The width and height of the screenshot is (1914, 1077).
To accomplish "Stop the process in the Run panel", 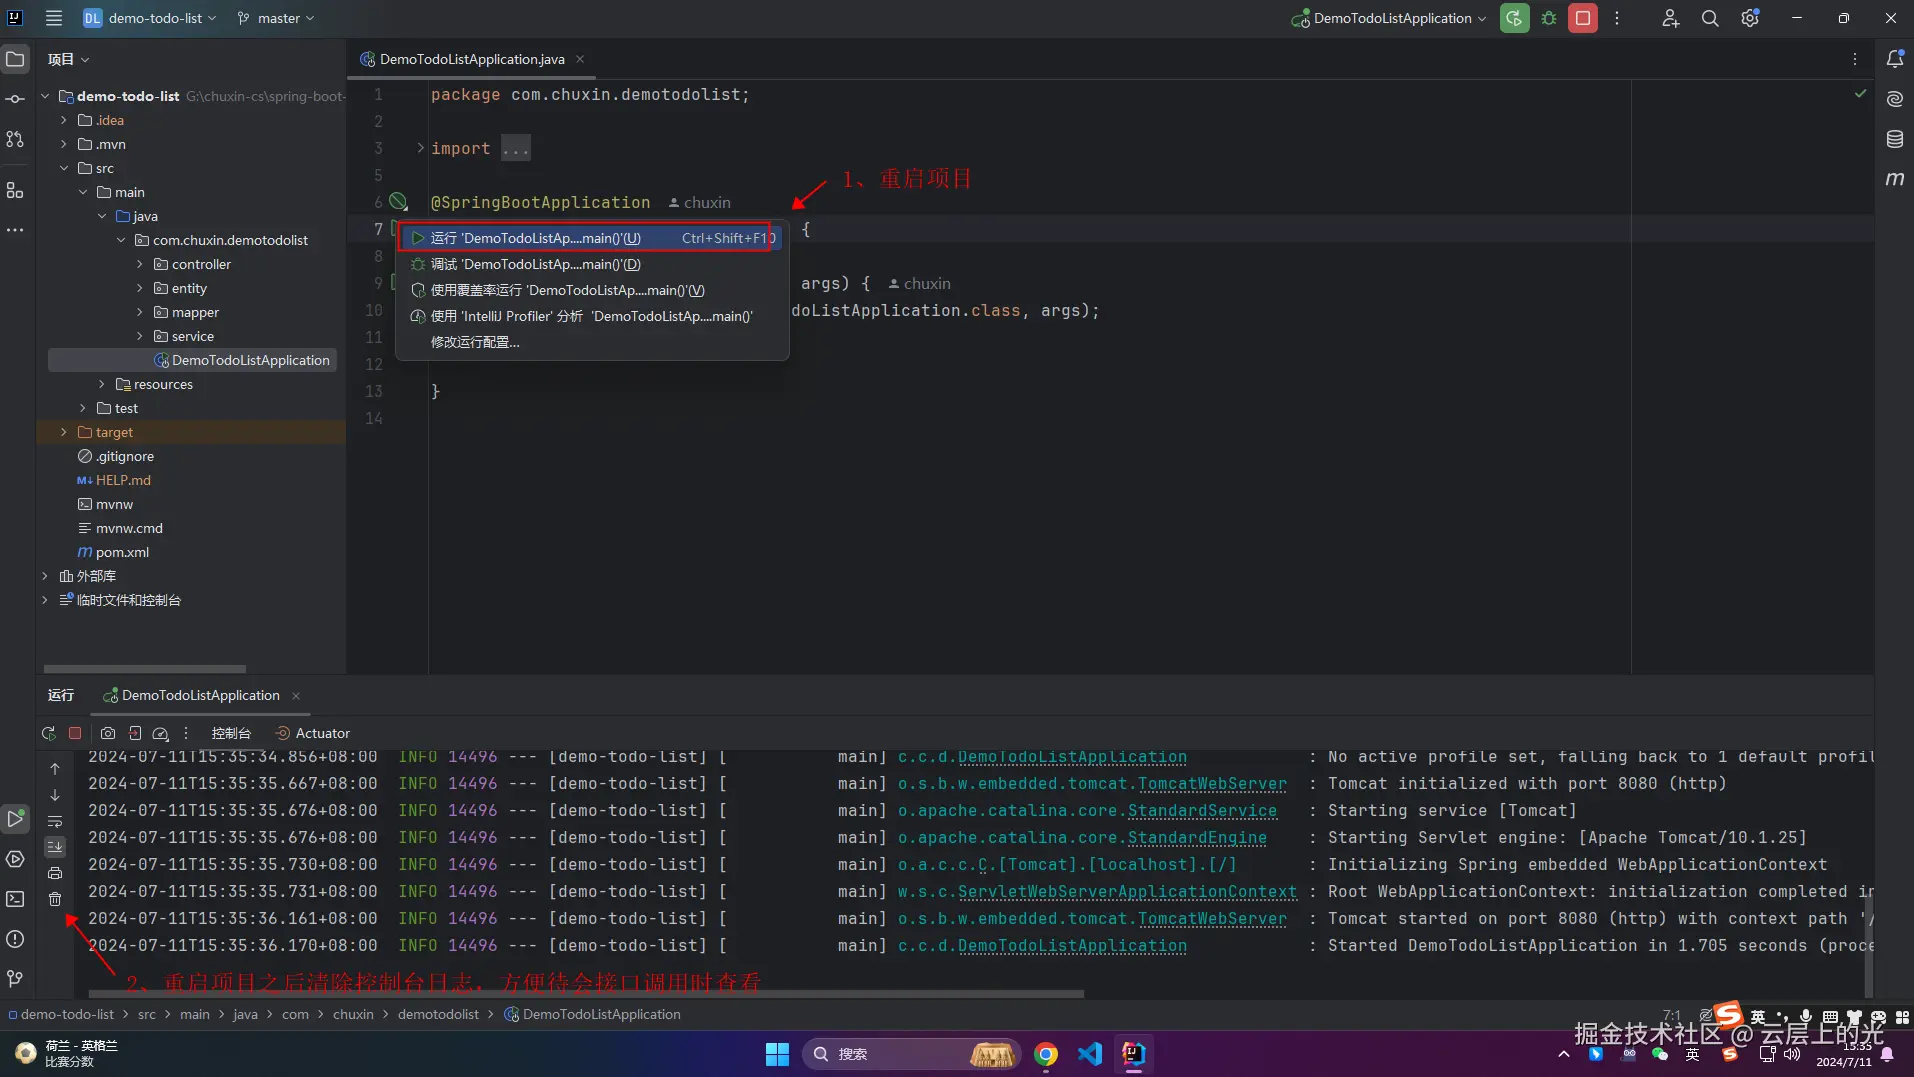I will pos(75,733).
